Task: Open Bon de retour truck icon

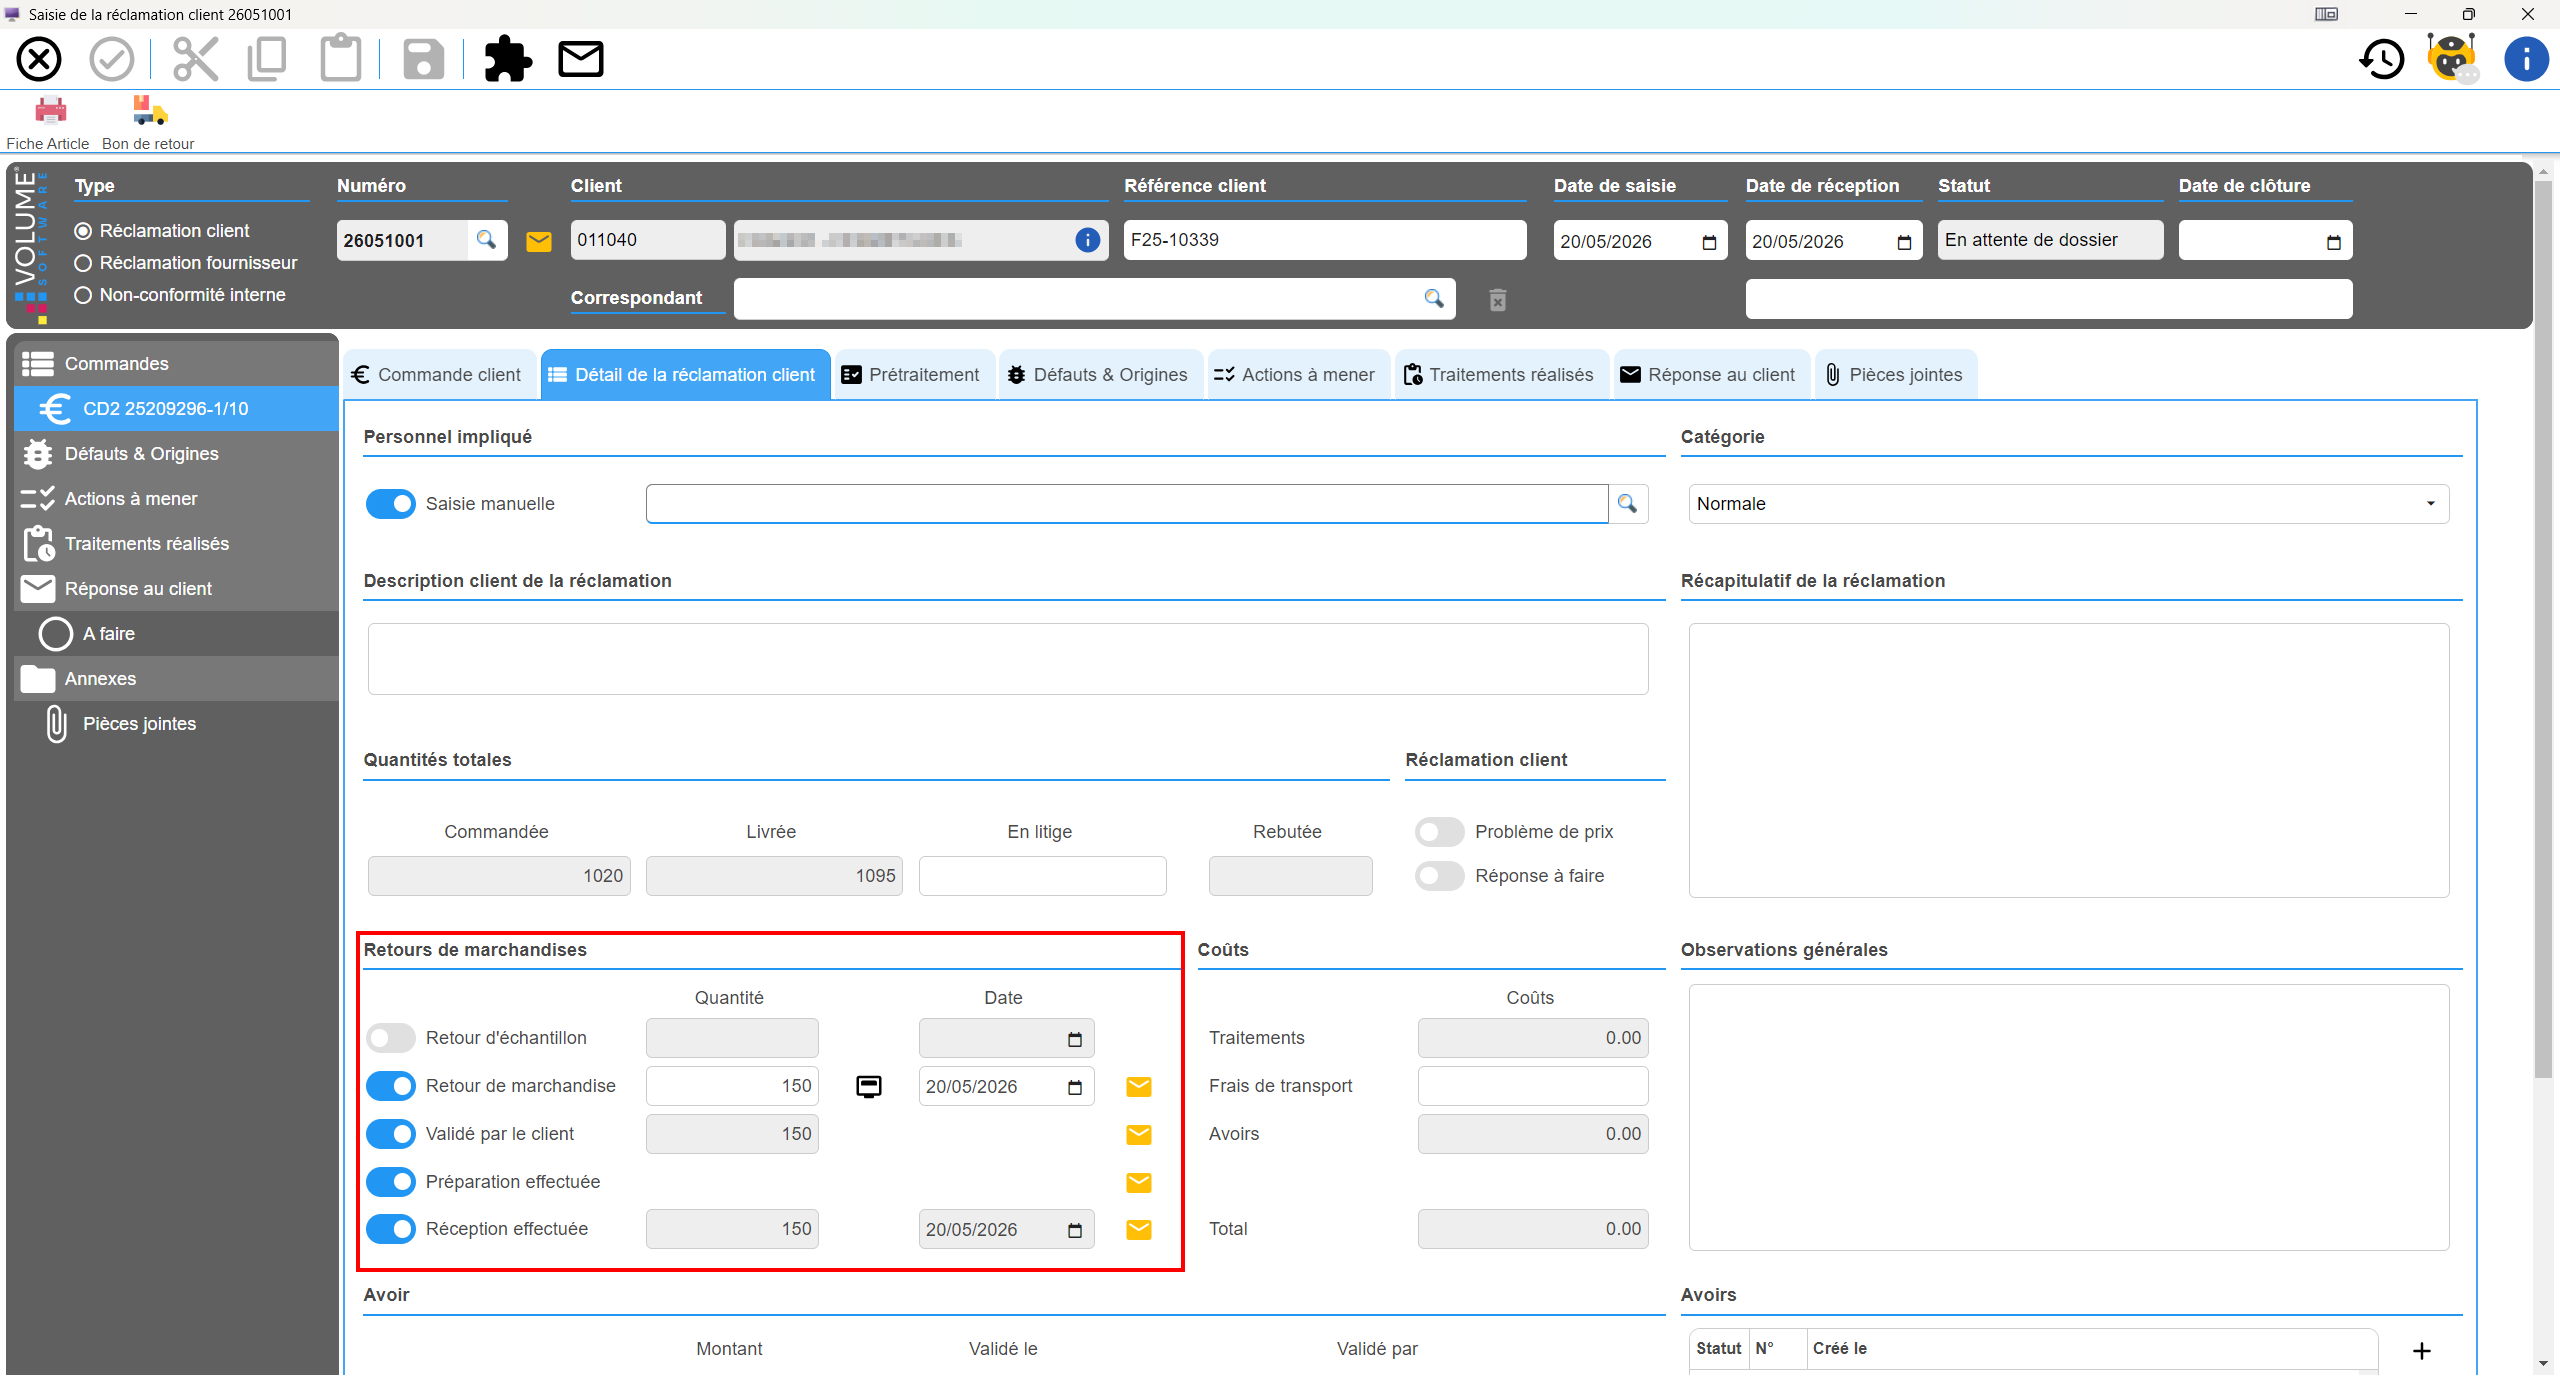Action: point(149,110)
